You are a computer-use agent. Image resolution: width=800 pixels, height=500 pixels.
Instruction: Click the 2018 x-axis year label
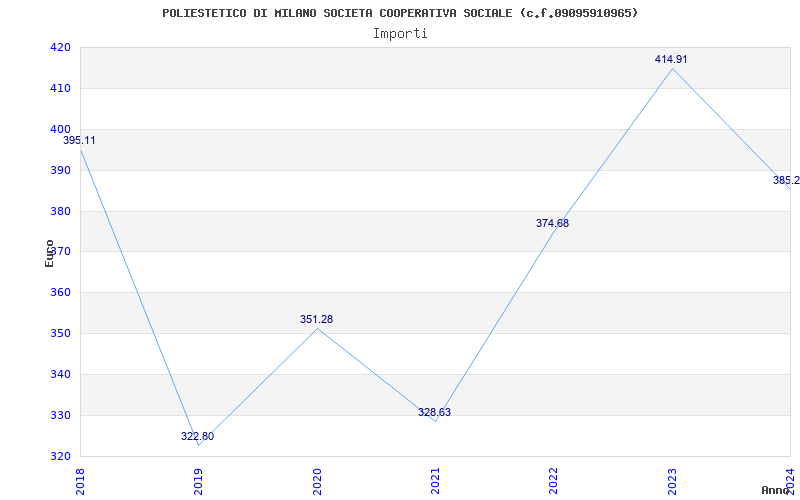pyautogui.click(x=80, y=482)
